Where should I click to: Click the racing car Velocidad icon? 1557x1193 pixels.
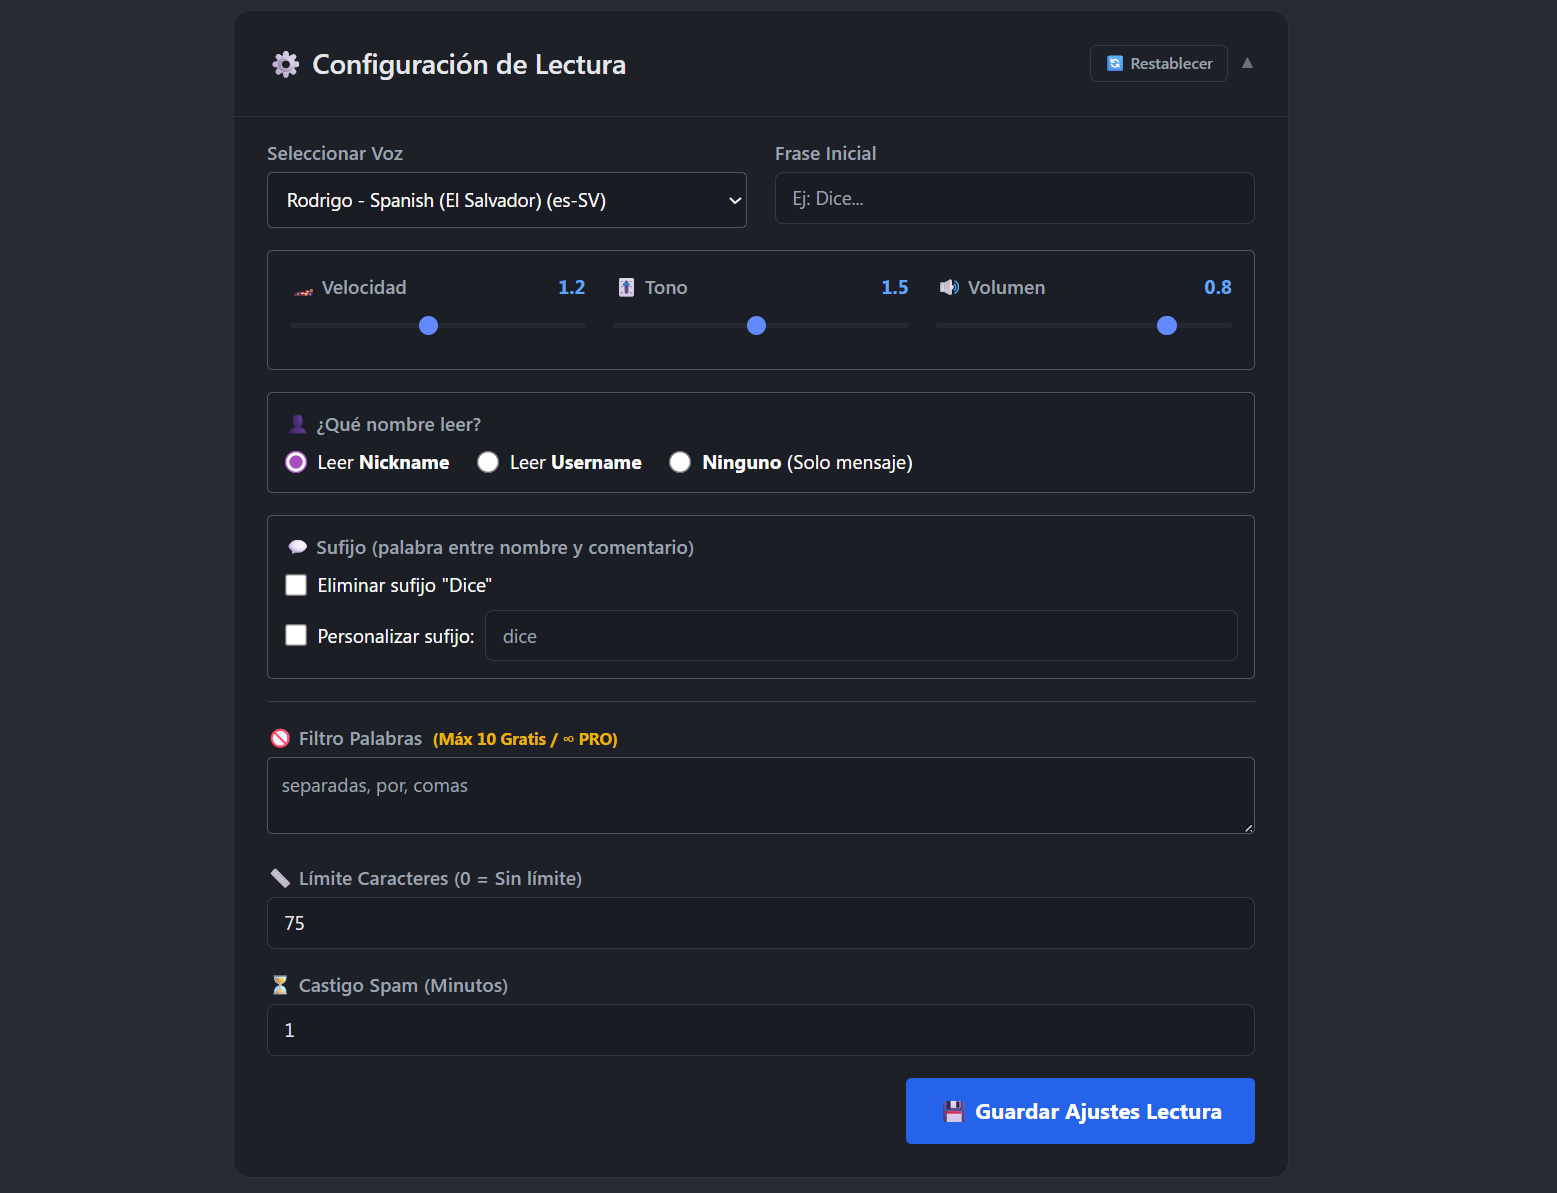pyautogui.click(x=302, y=288)
